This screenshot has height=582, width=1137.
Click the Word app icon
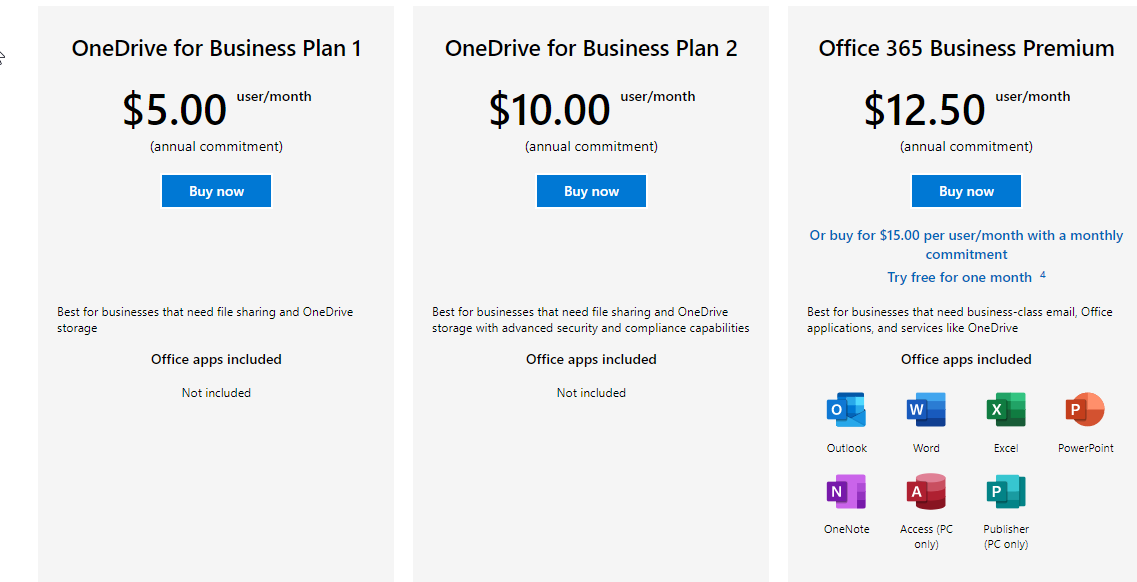pyautogui.click(x=926, y=410)
